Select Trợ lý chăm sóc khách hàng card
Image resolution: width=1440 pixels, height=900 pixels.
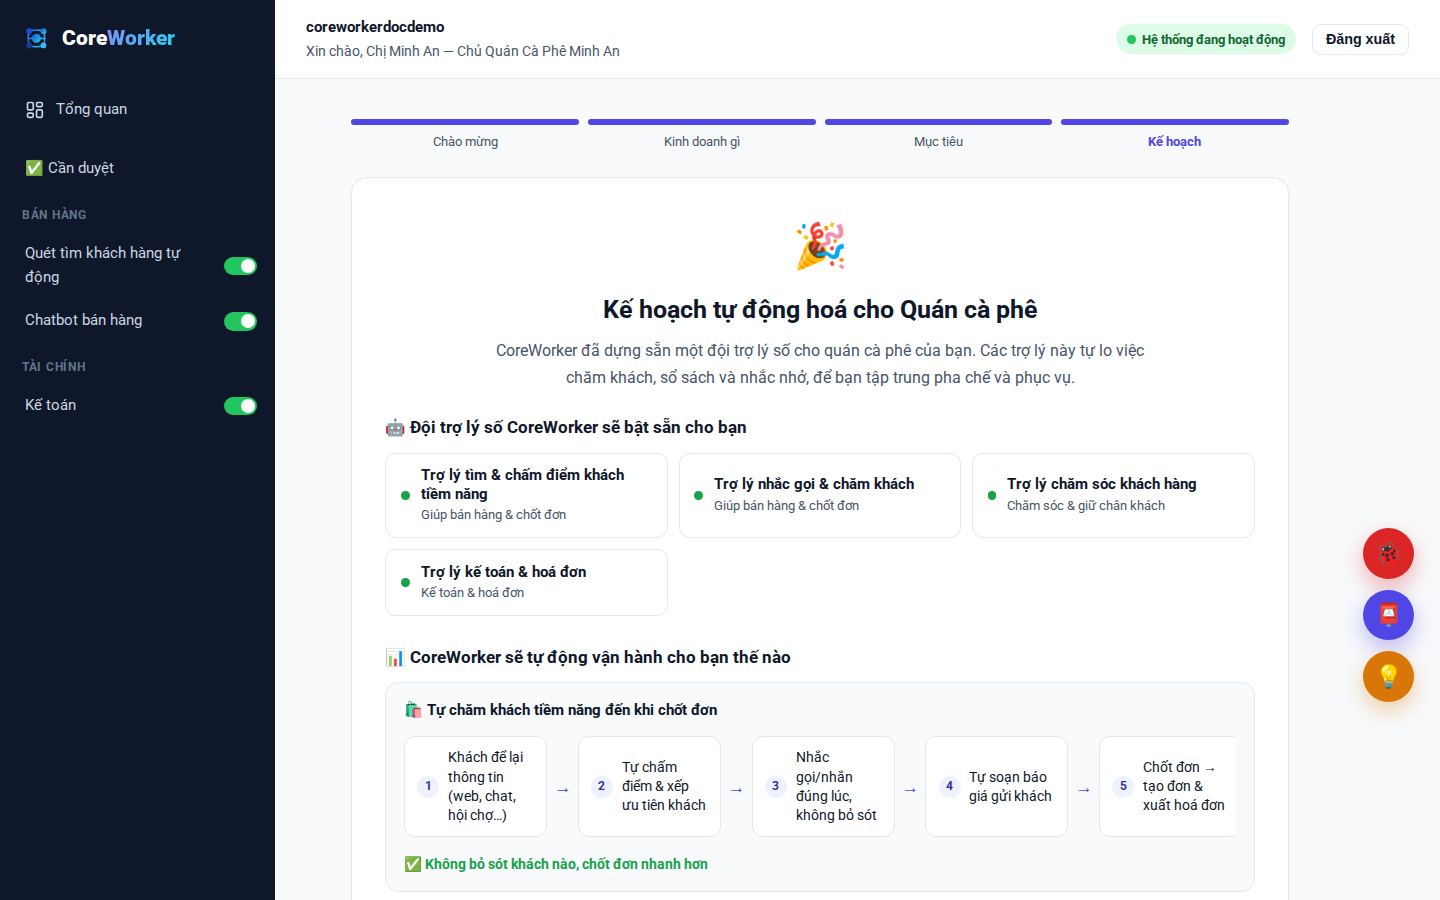1113,495
